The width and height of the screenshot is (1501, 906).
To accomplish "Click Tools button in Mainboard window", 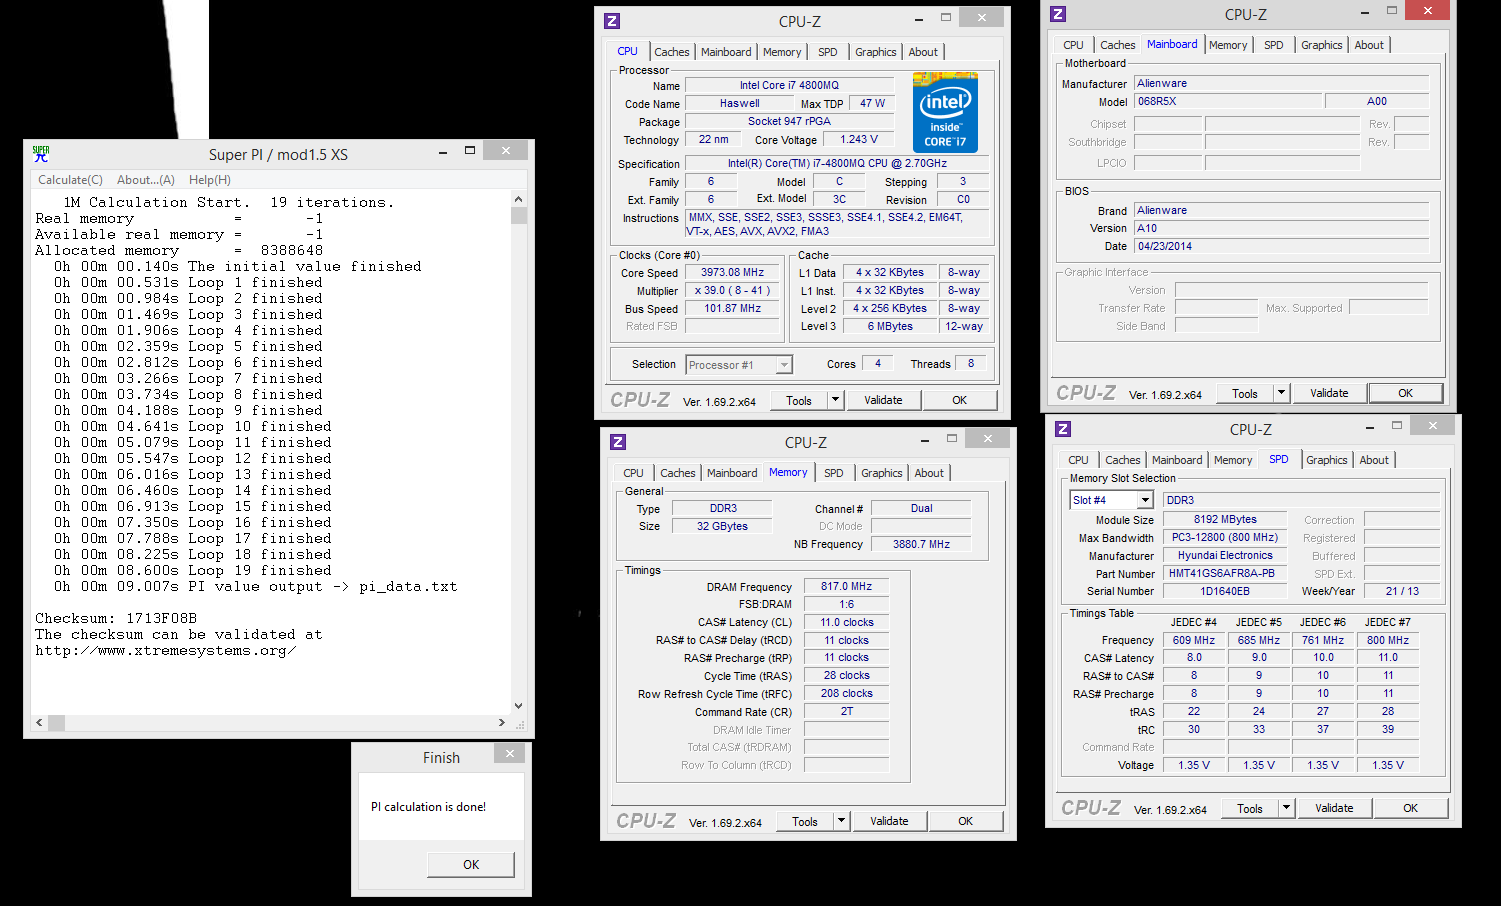I will [x=1245, y=393].
